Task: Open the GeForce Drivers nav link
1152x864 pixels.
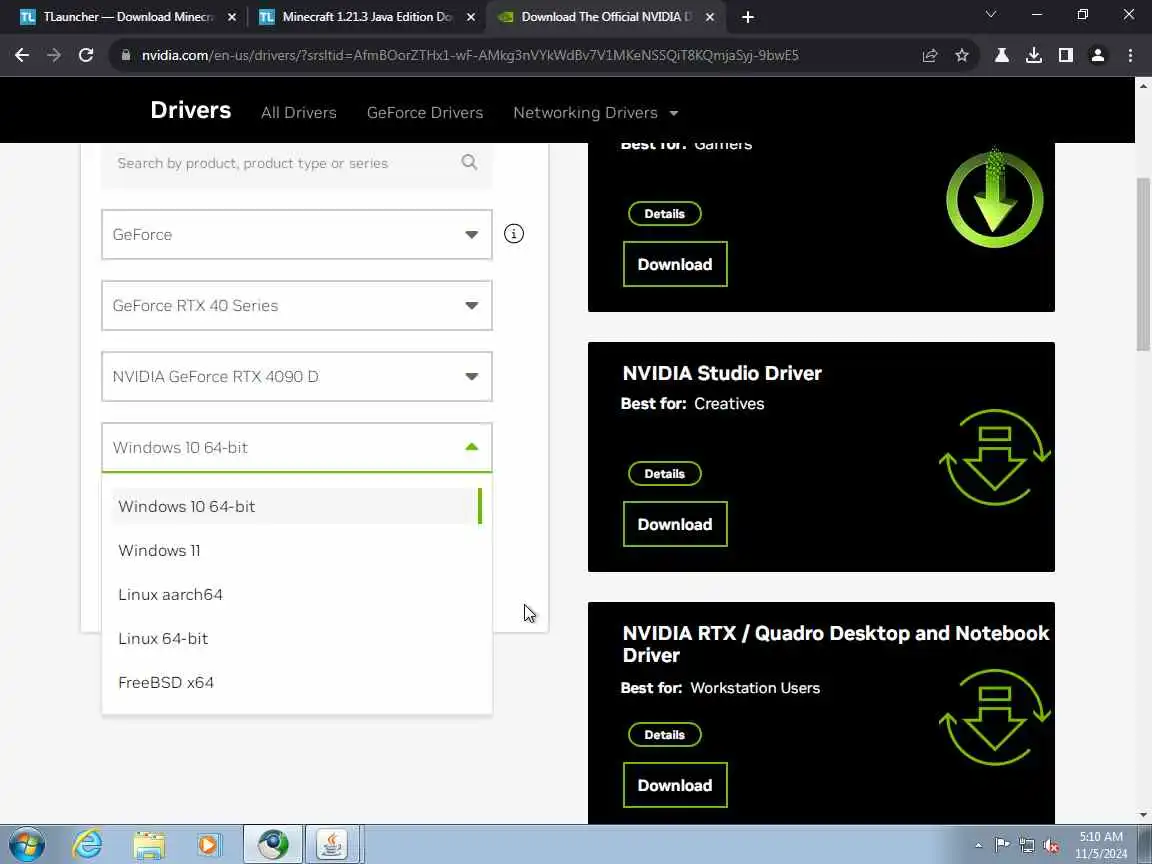Action: [x=425, y=113]
